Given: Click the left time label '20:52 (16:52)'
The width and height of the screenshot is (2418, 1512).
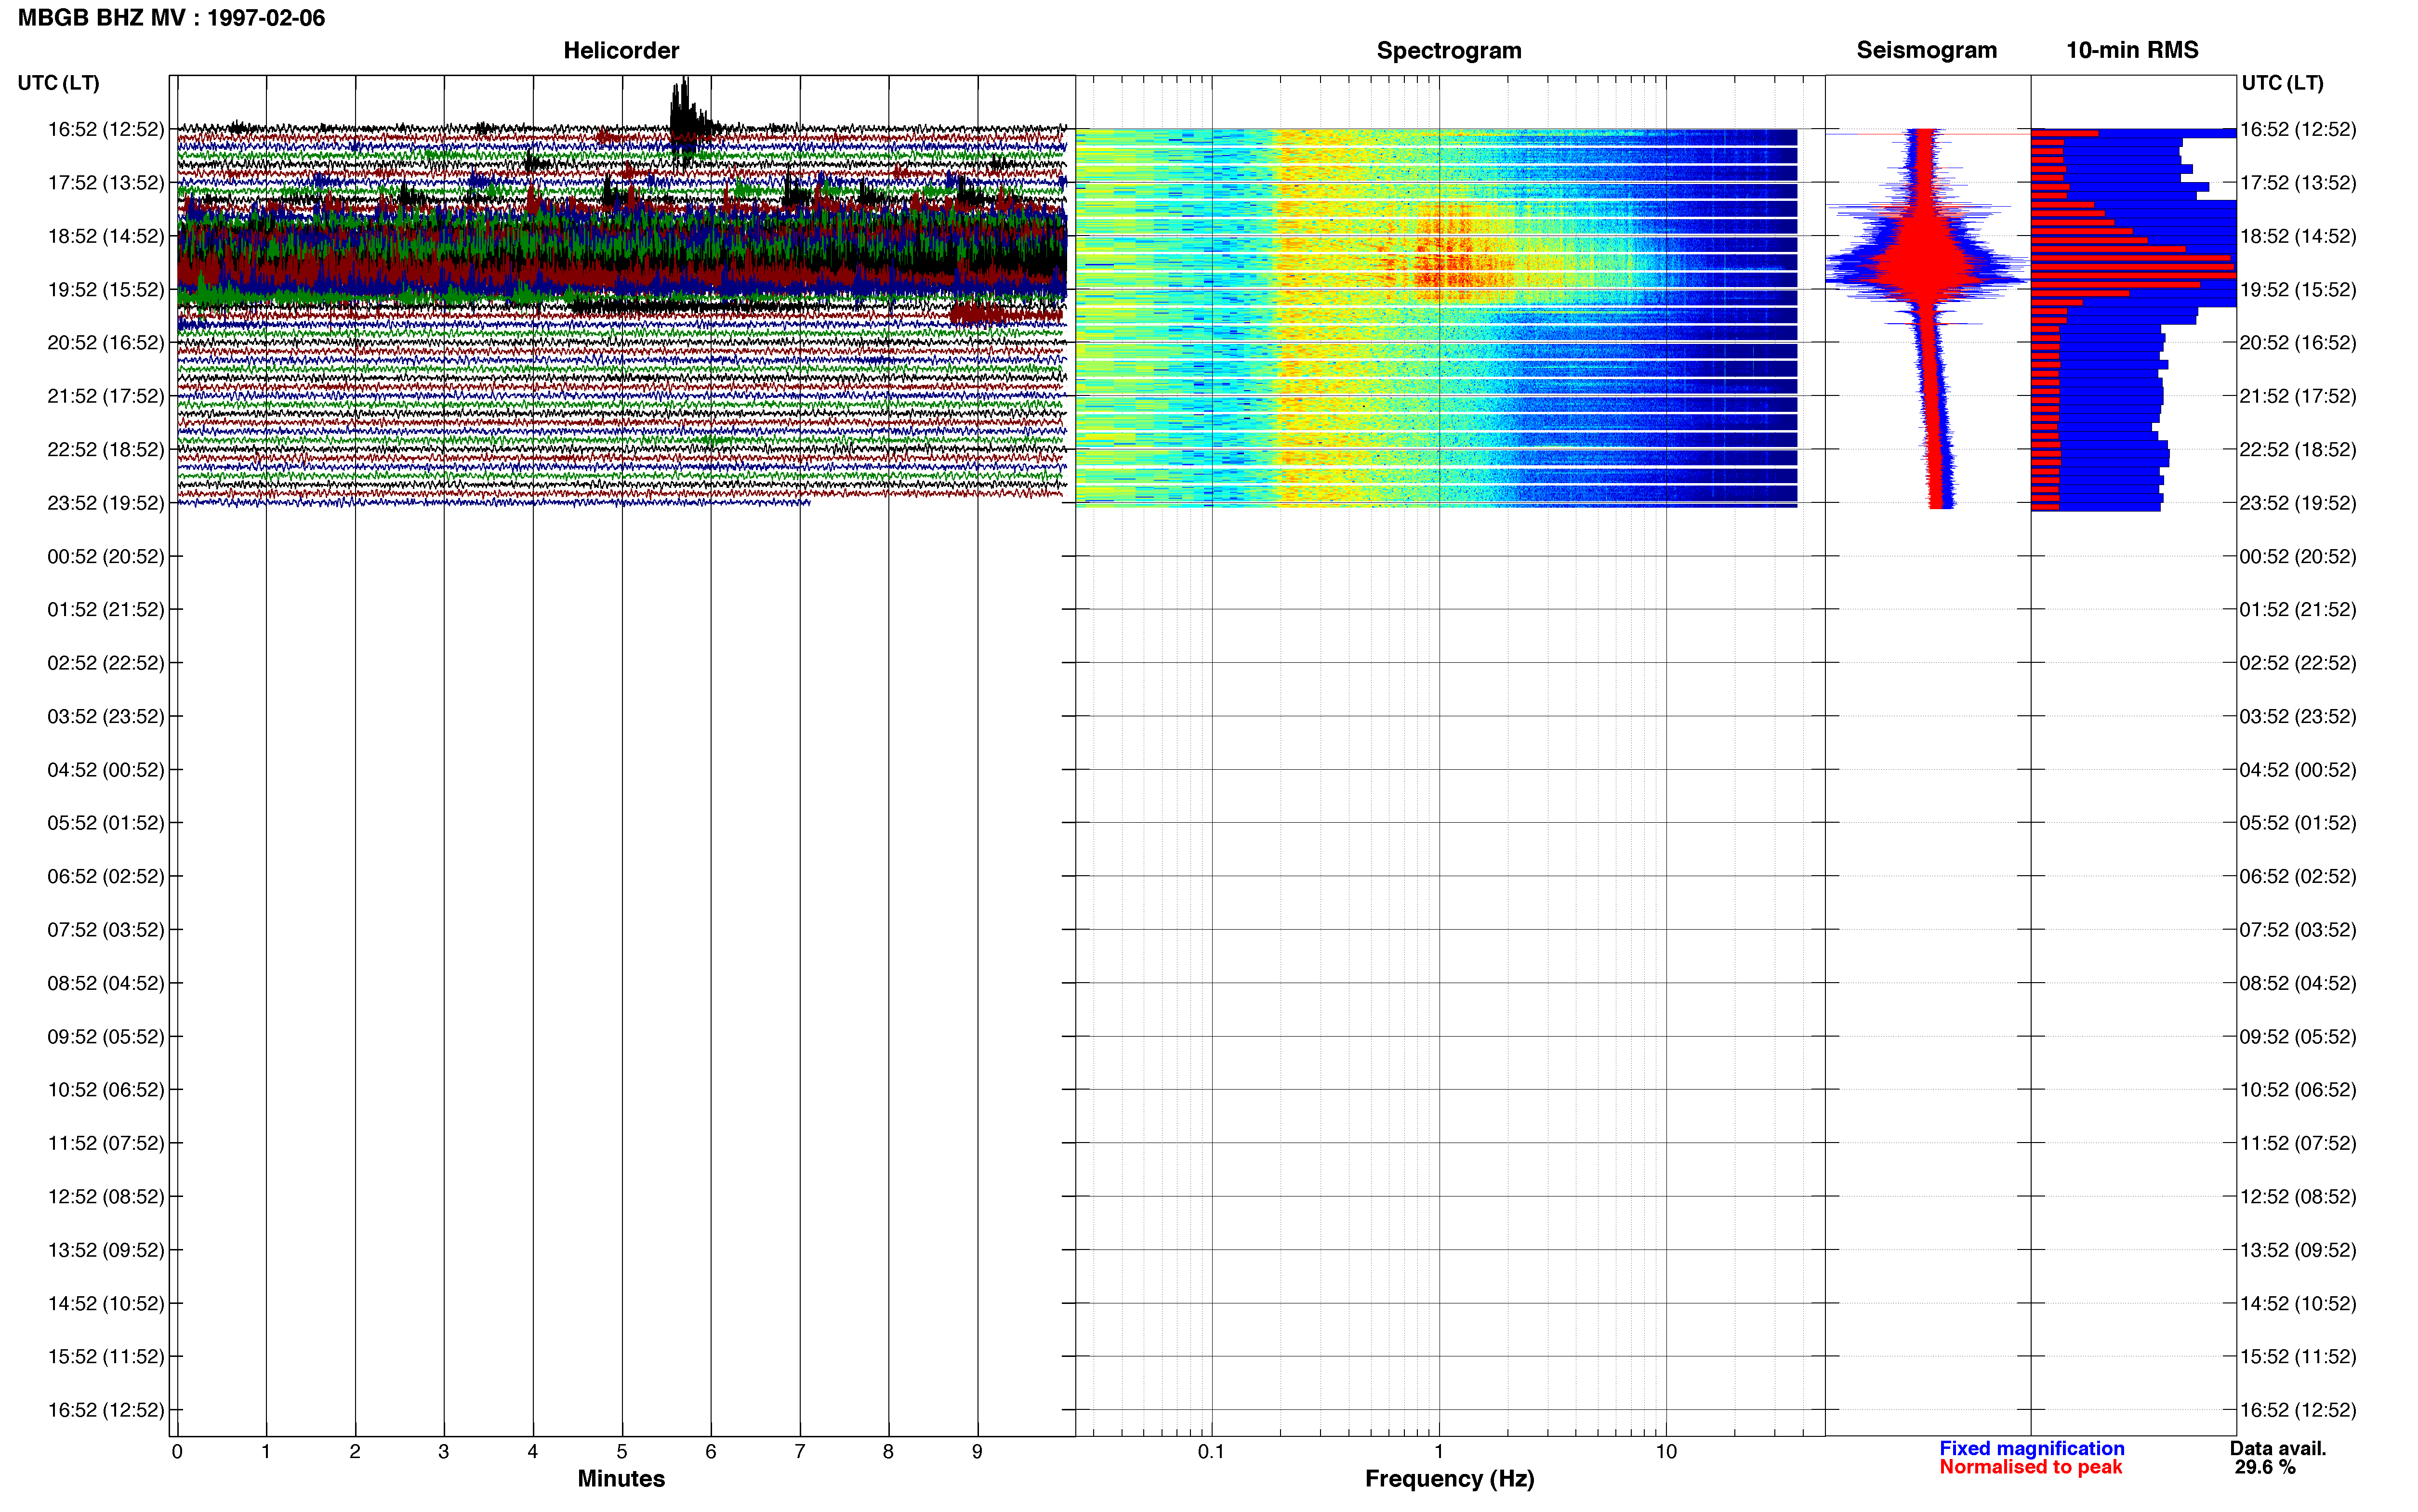Looking at the screenshot, I should point(105,342).
